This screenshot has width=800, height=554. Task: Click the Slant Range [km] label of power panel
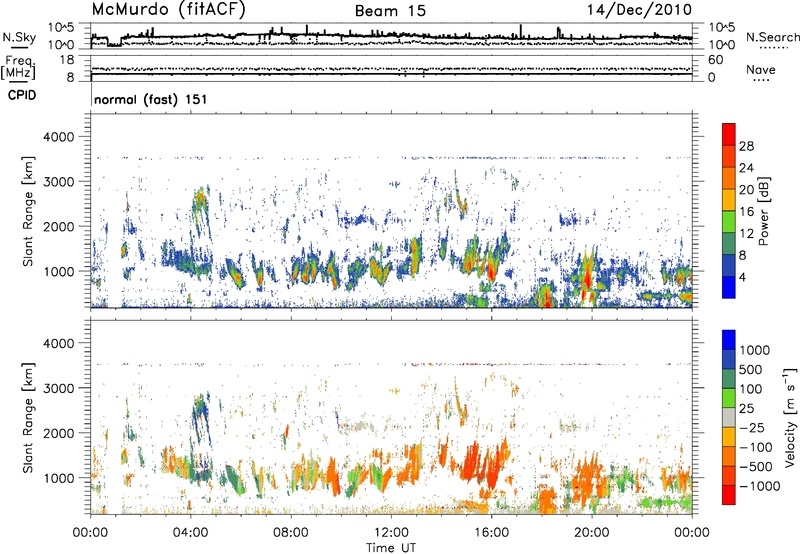(x=28, y=211)
